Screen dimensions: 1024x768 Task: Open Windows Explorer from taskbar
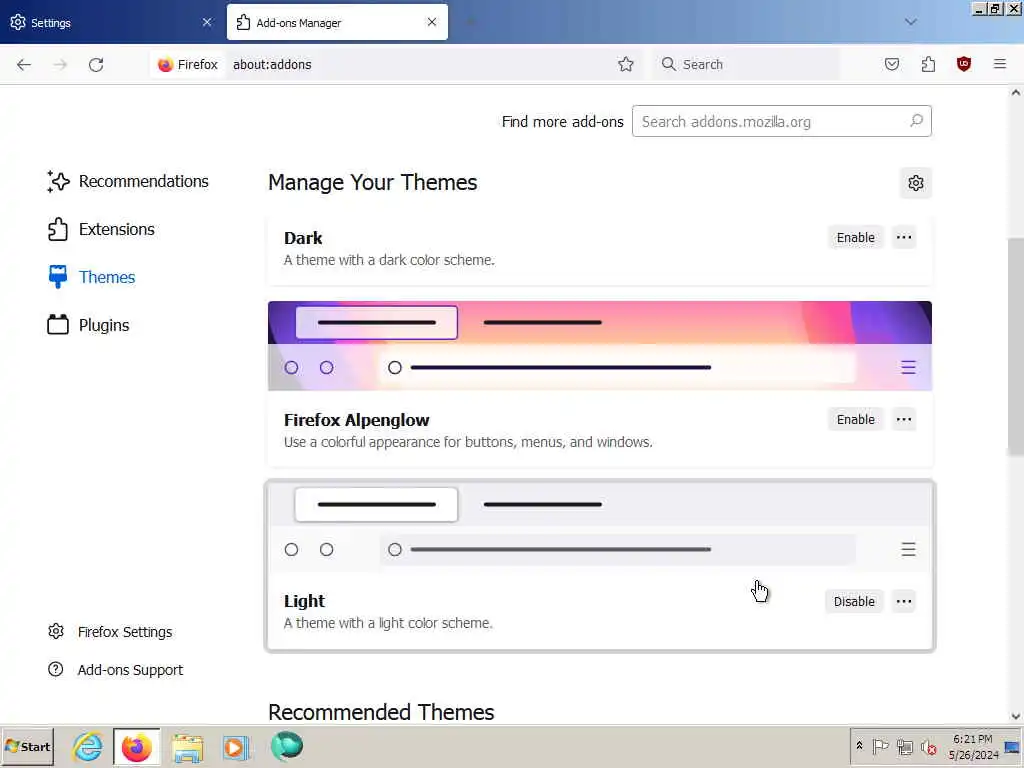[x=187, y=746]
